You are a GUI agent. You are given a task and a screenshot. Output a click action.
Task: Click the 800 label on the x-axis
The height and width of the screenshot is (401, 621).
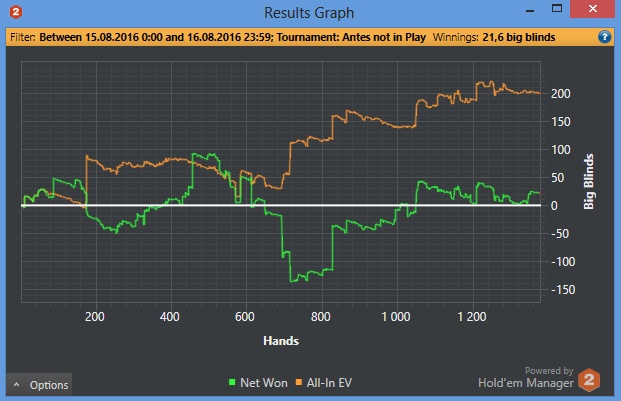[320, 317]
